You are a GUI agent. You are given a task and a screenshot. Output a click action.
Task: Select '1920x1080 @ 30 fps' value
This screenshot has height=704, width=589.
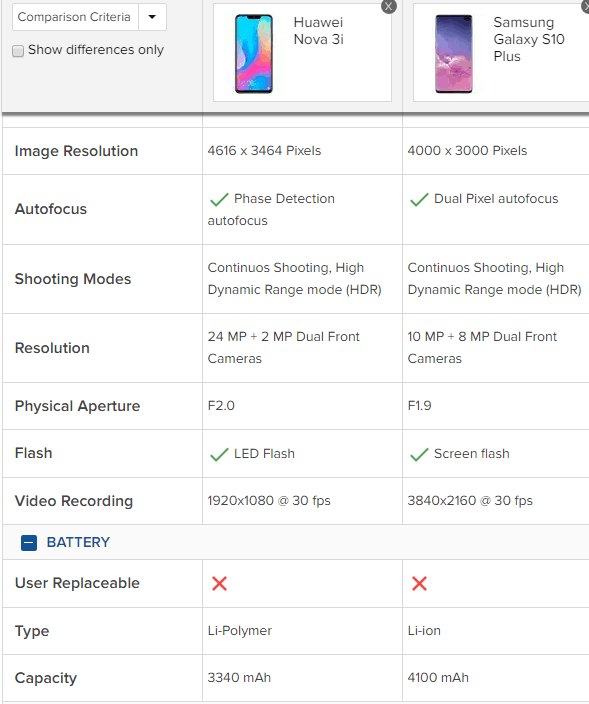pos(269,501)
